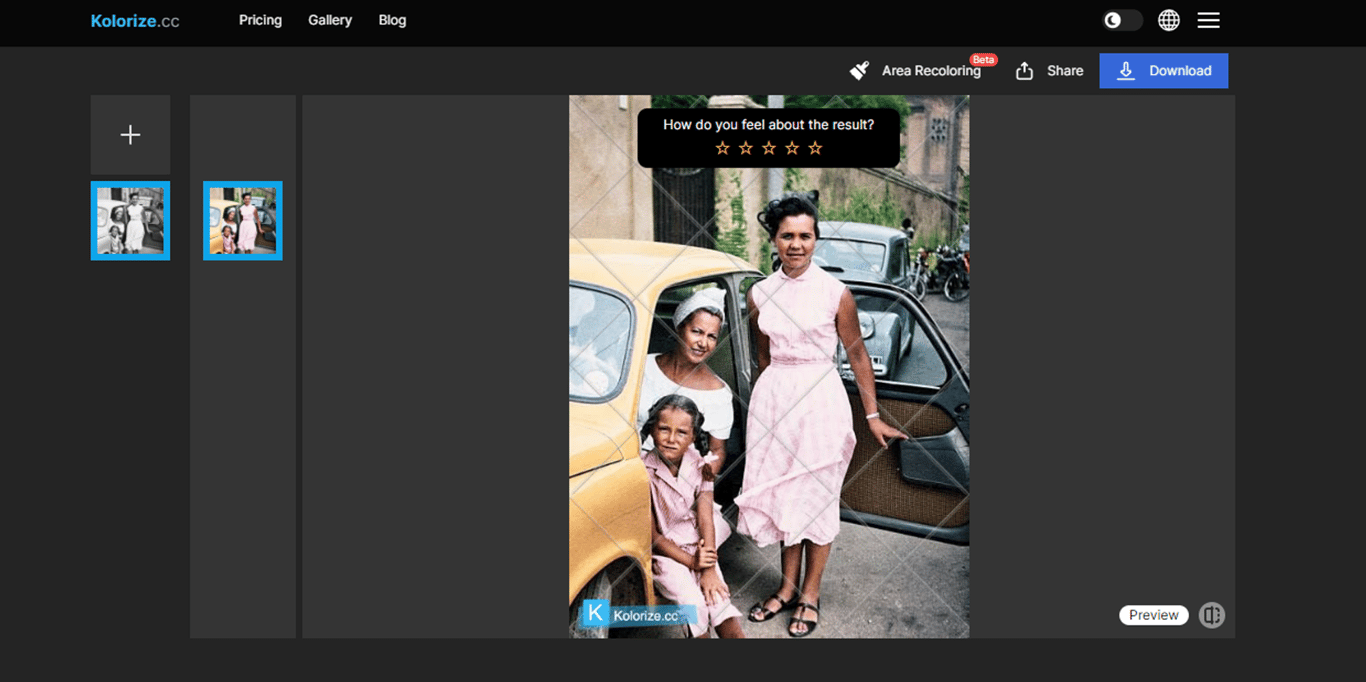
Task: Select the first rating star
Action: coord(722,147)
